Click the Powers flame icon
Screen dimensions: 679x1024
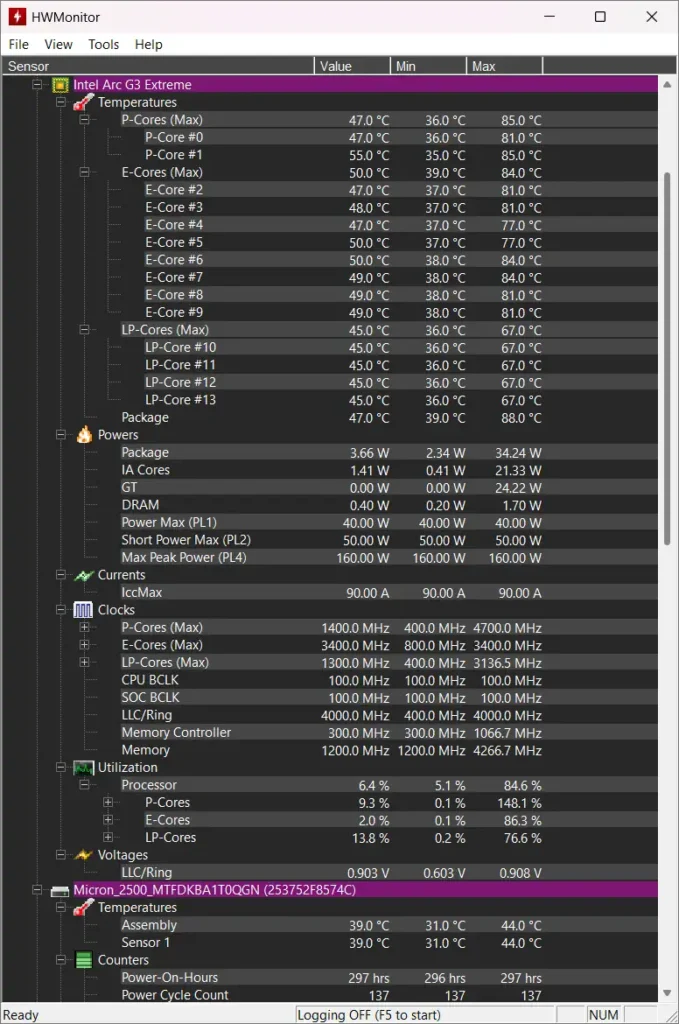point(84,435)
